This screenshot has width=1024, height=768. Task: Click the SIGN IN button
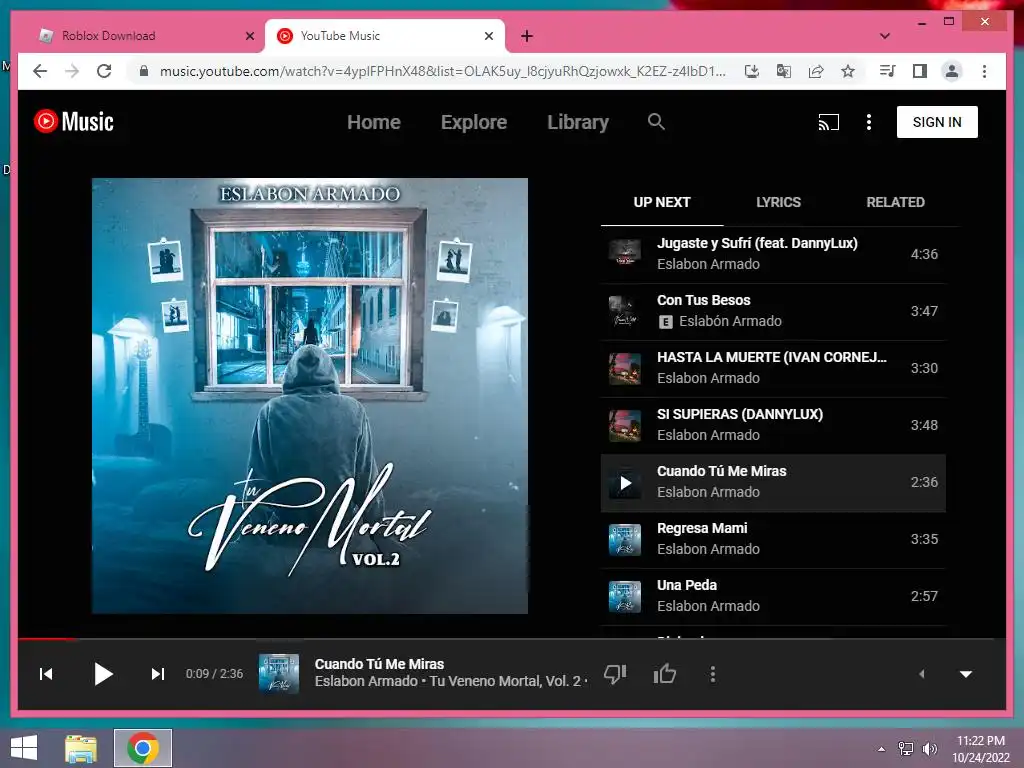pos(937,122)
